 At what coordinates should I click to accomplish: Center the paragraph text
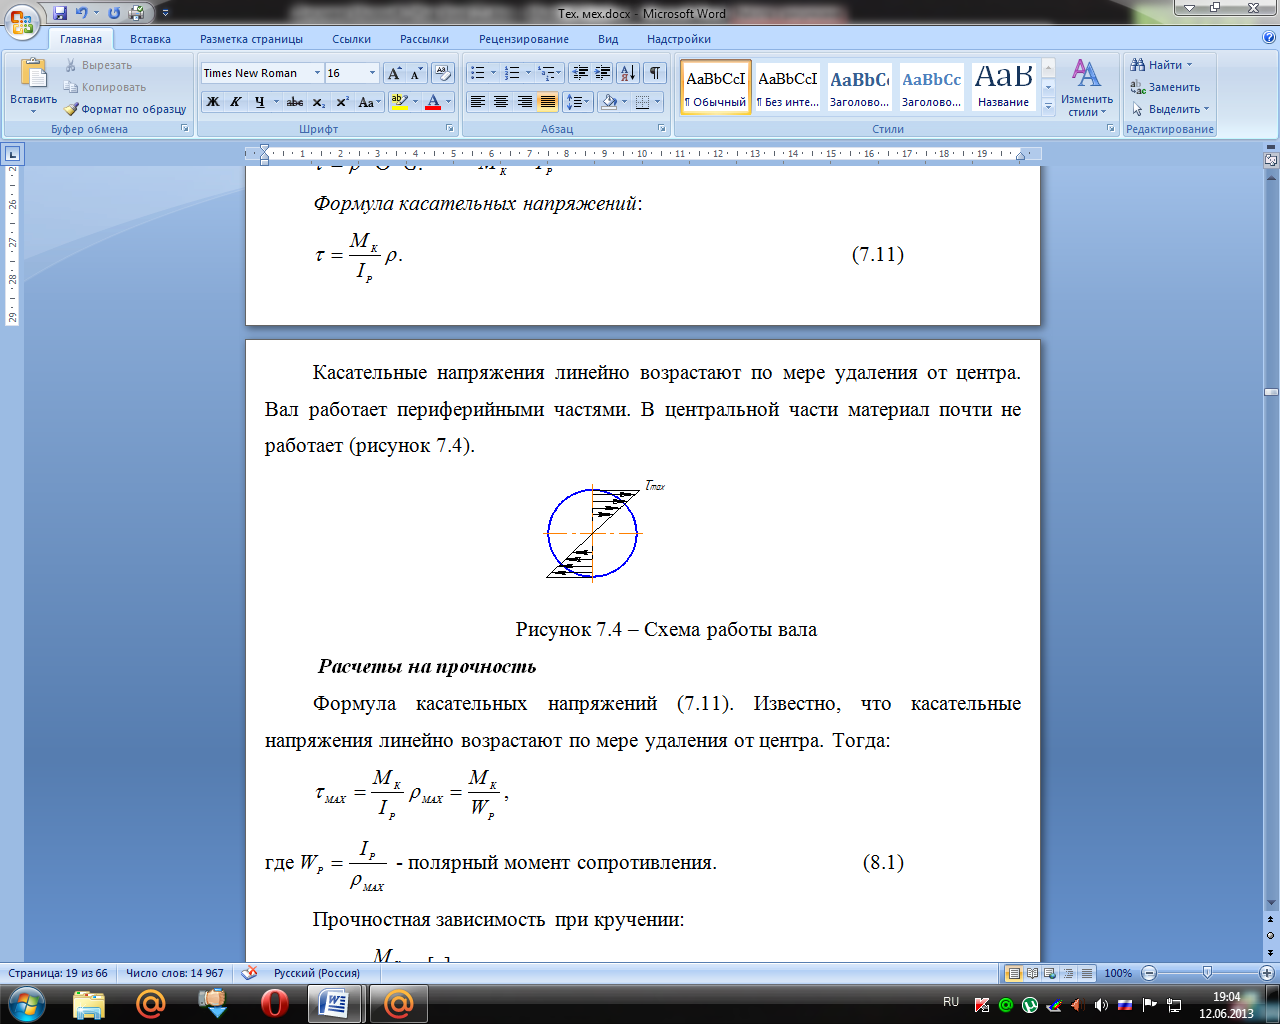tap(501, 102)
